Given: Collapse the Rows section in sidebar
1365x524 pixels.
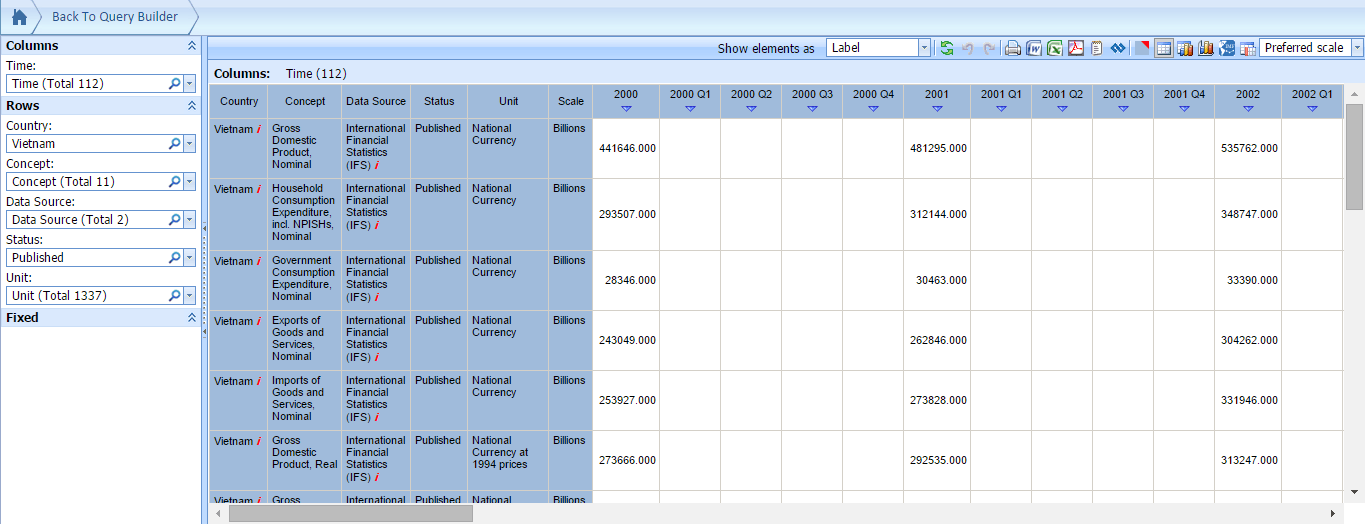Looking at the screenshot, I should point(191,106).
